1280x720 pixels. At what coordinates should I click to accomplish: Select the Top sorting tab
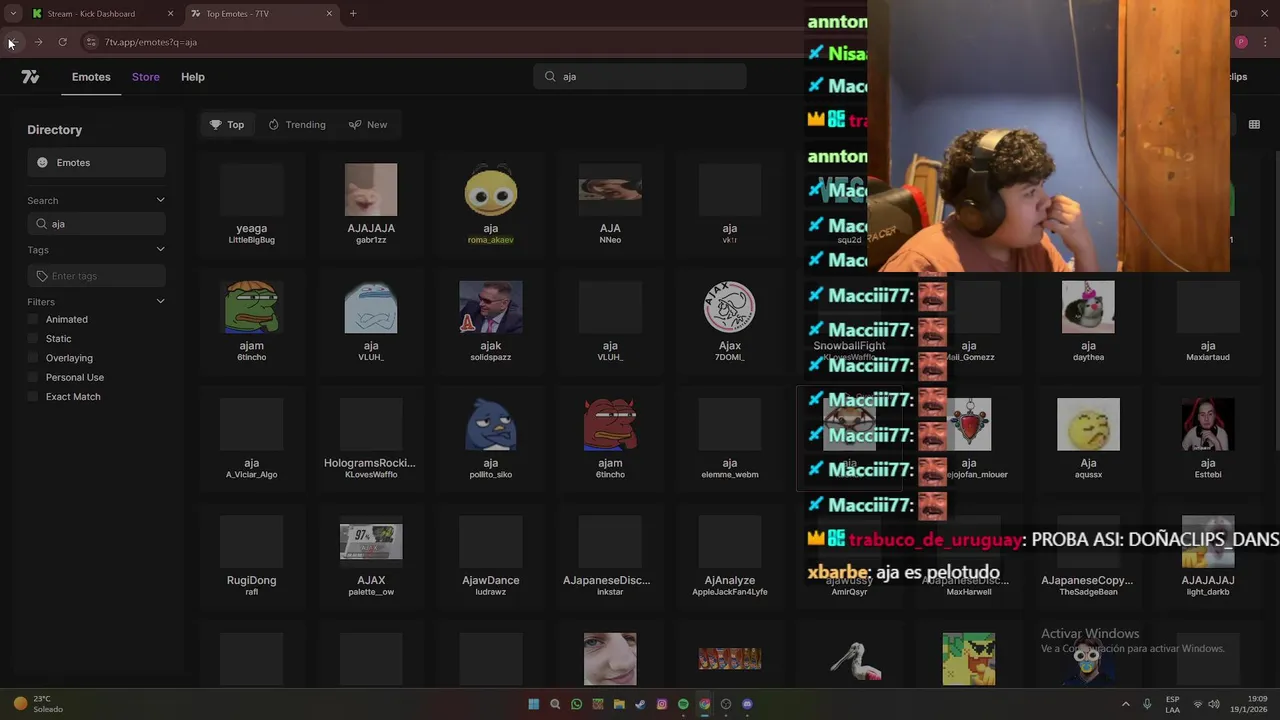tap(227, 125)
